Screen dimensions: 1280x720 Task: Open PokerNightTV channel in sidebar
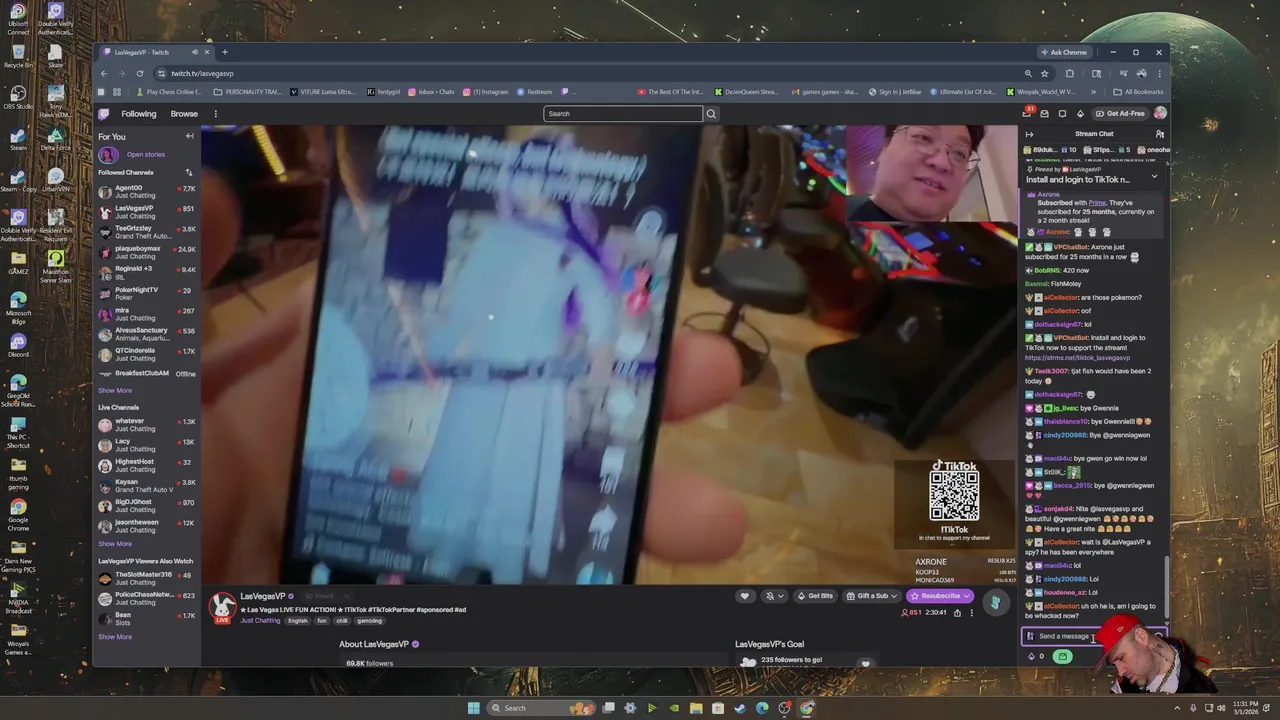pos(146,293)
